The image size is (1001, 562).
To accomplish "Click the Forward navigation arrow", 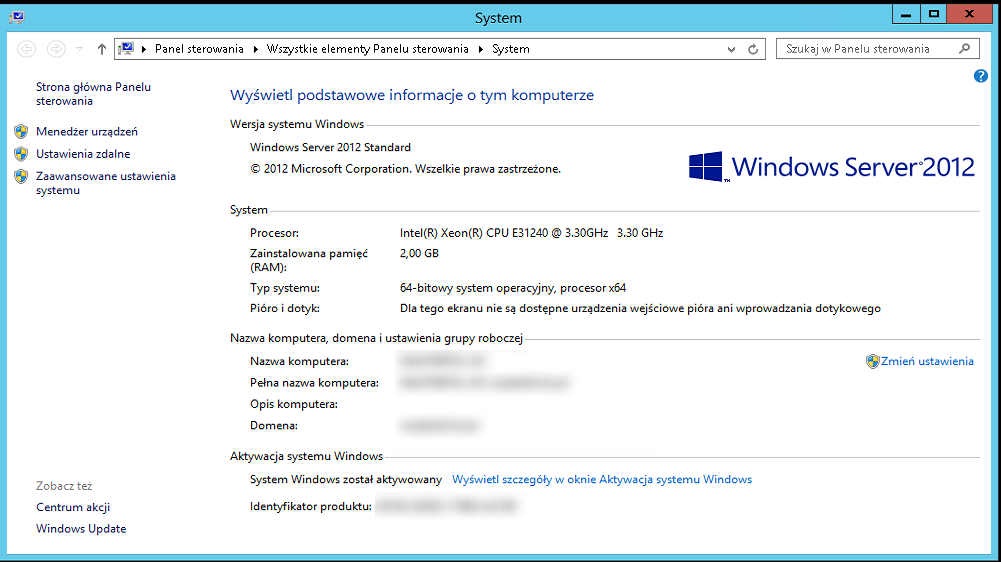I will (56, 49).
